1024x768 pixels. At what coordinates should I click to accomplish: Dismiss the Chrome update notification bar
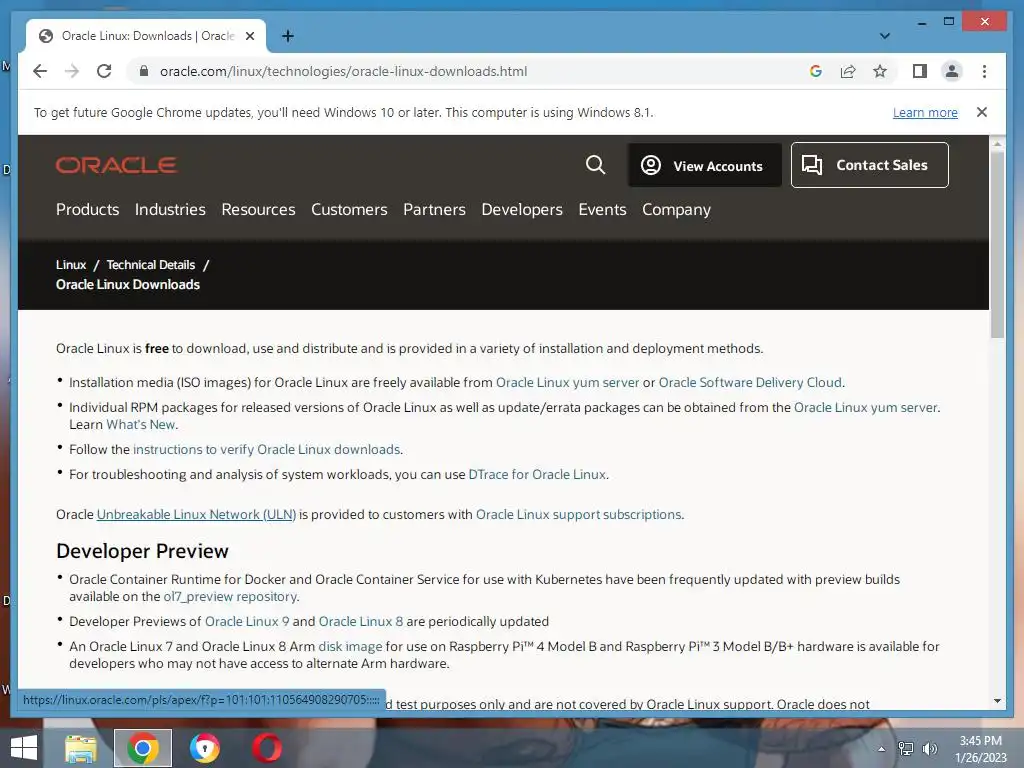(982, 112)
